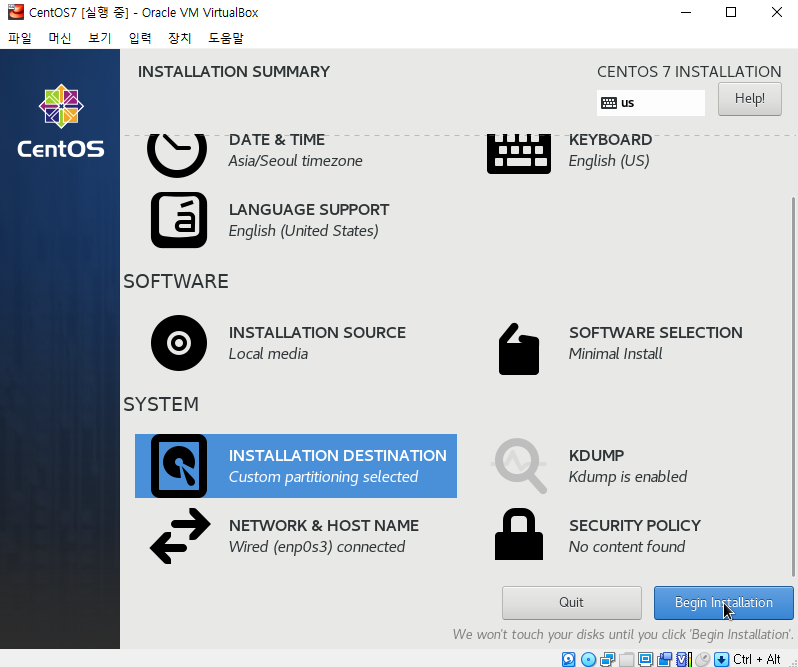
Task: Click Quit button
Action: tap(572, 603)
